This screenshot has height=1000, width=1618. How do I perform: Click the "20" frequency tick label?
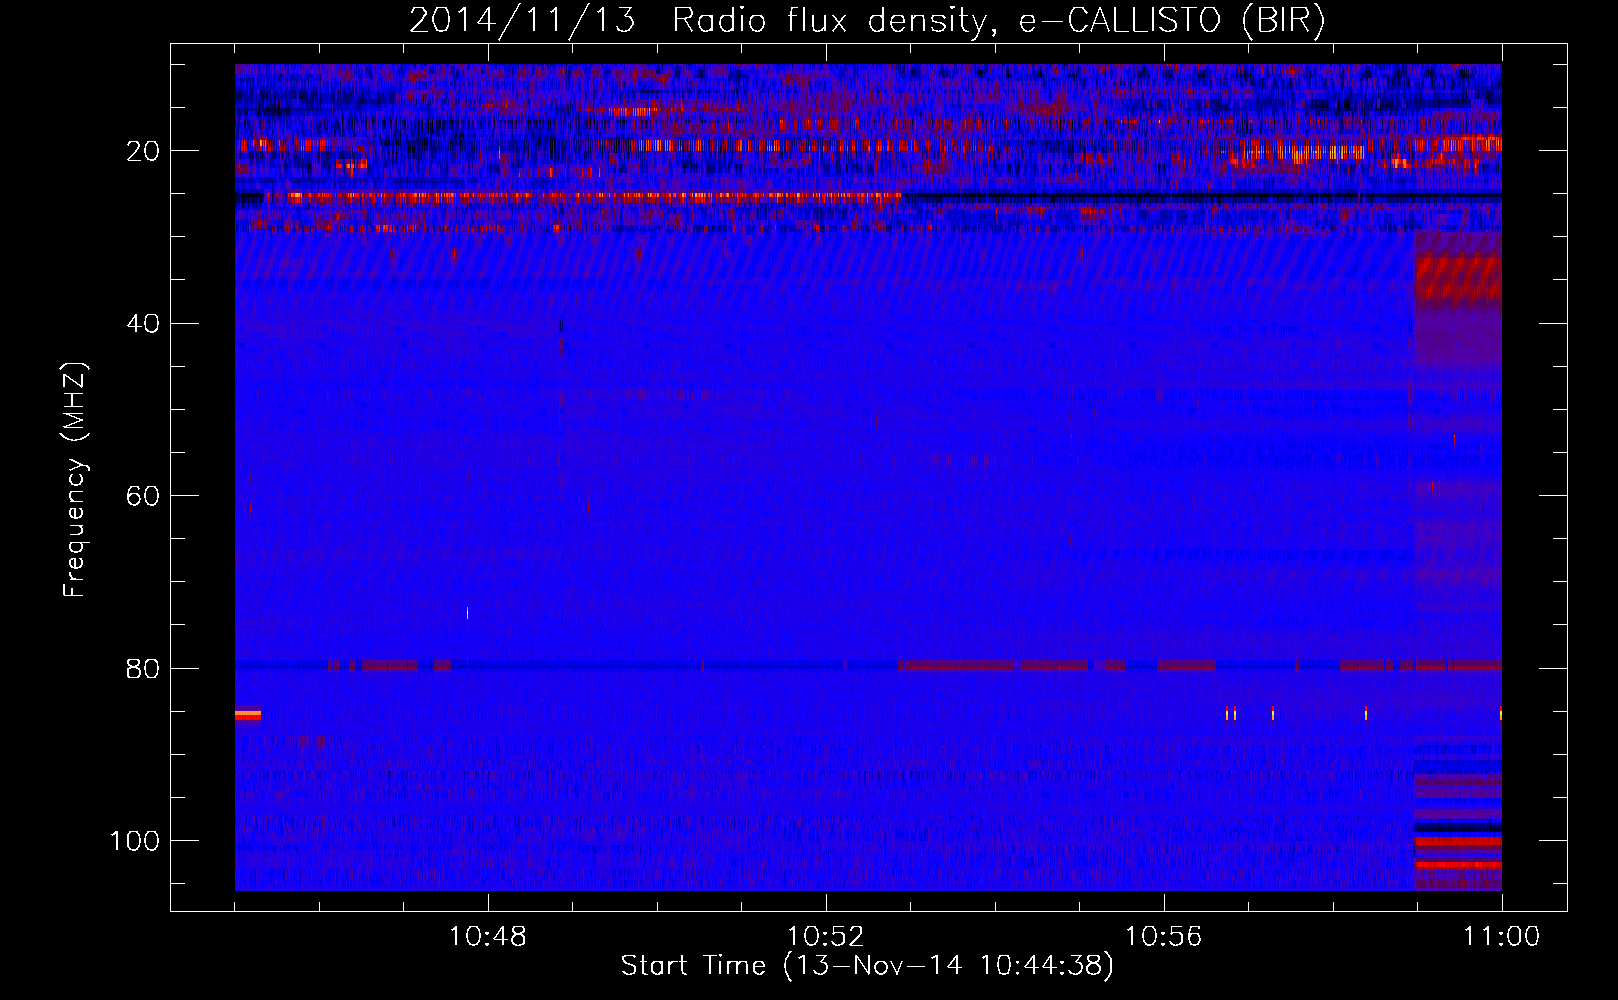click(144, 151)
